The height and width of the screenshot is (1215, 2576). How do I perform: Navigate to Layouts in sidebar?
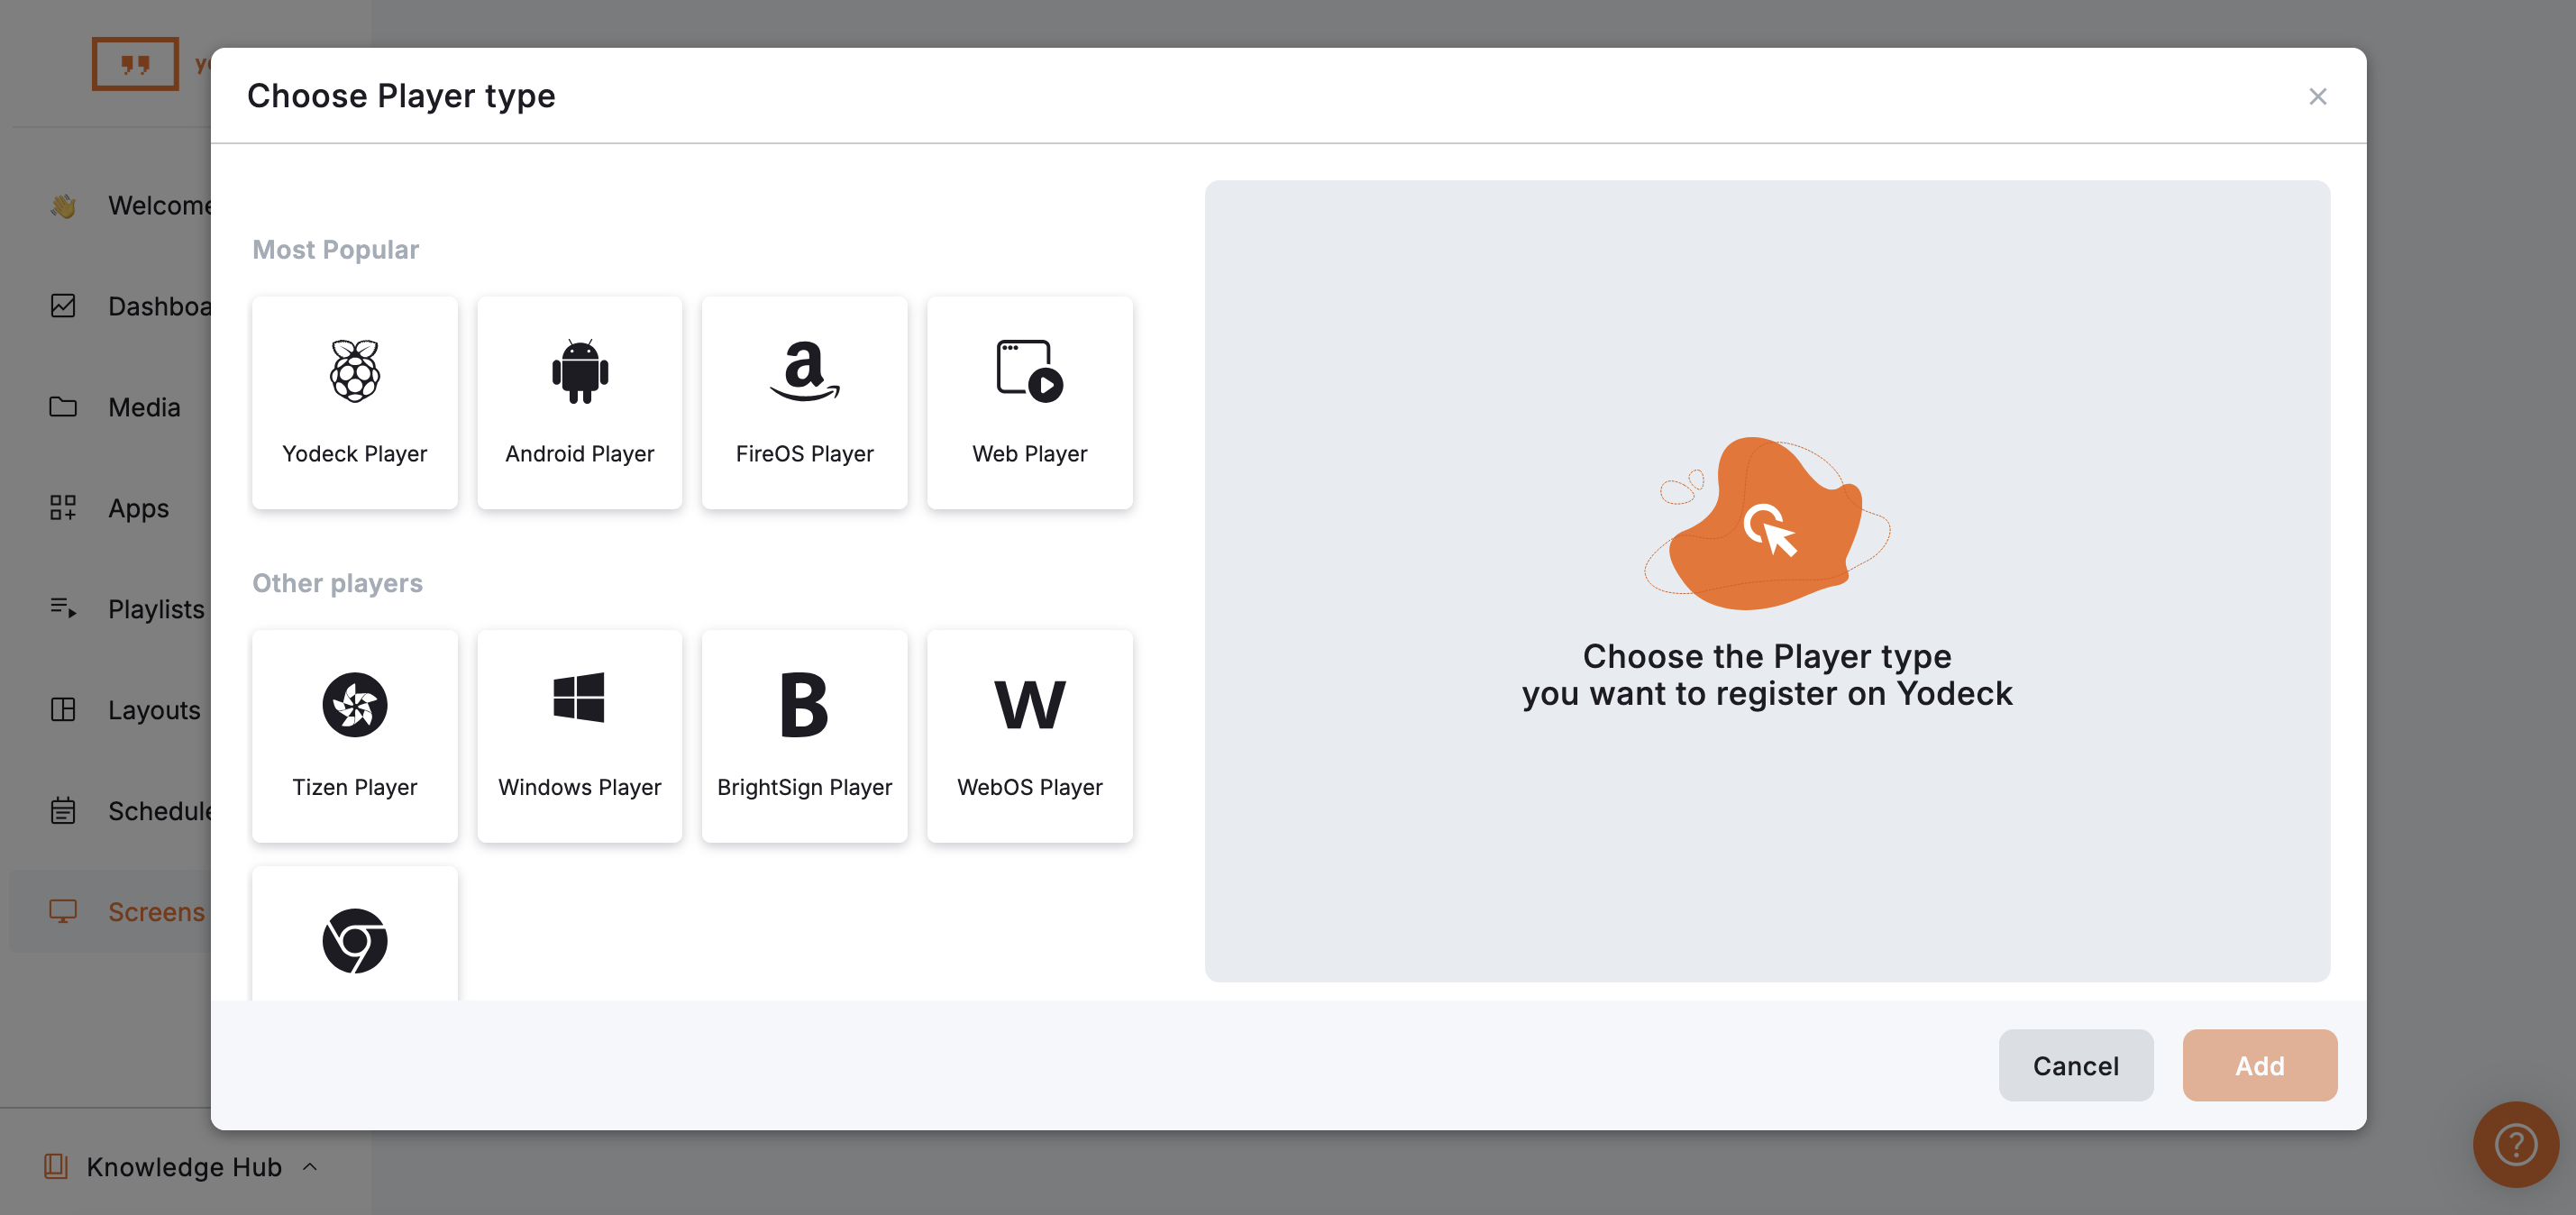(153, 709)
